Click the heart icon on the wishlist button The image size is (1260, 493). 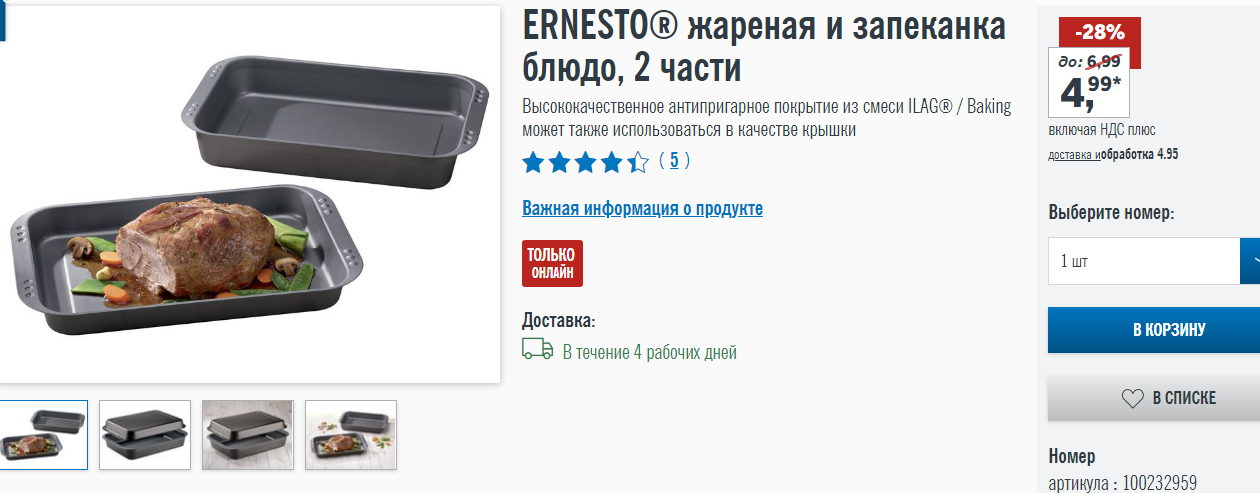coord(1132,398)
